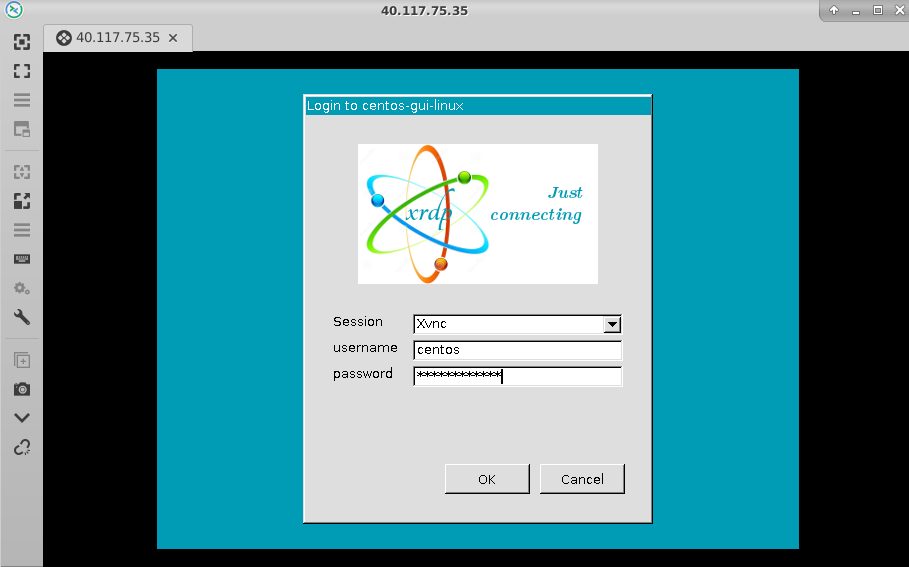
Task: Focus the username field containing centos
Action: coord(517,350)
